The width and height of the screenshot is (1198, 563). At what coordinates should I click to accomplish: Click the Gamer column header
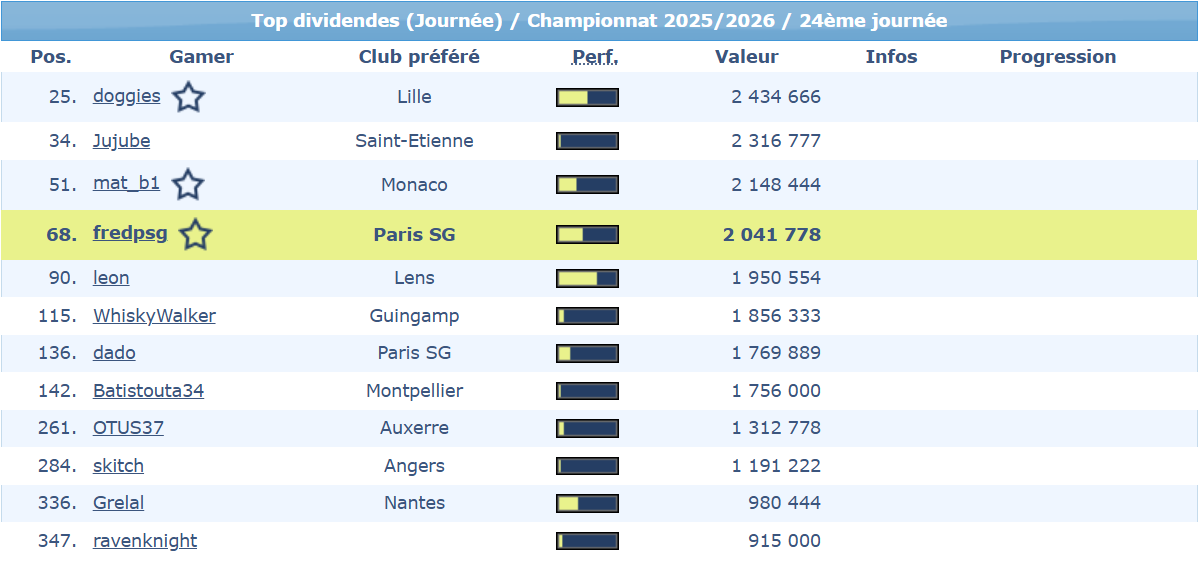201,57
